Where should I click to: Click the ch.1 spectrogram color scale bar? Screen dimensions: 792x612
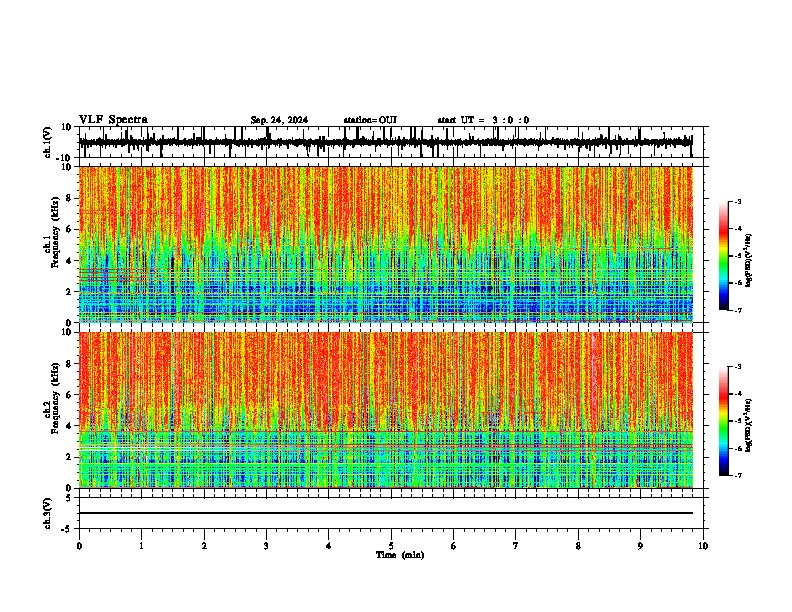click(x=724, y=256)
